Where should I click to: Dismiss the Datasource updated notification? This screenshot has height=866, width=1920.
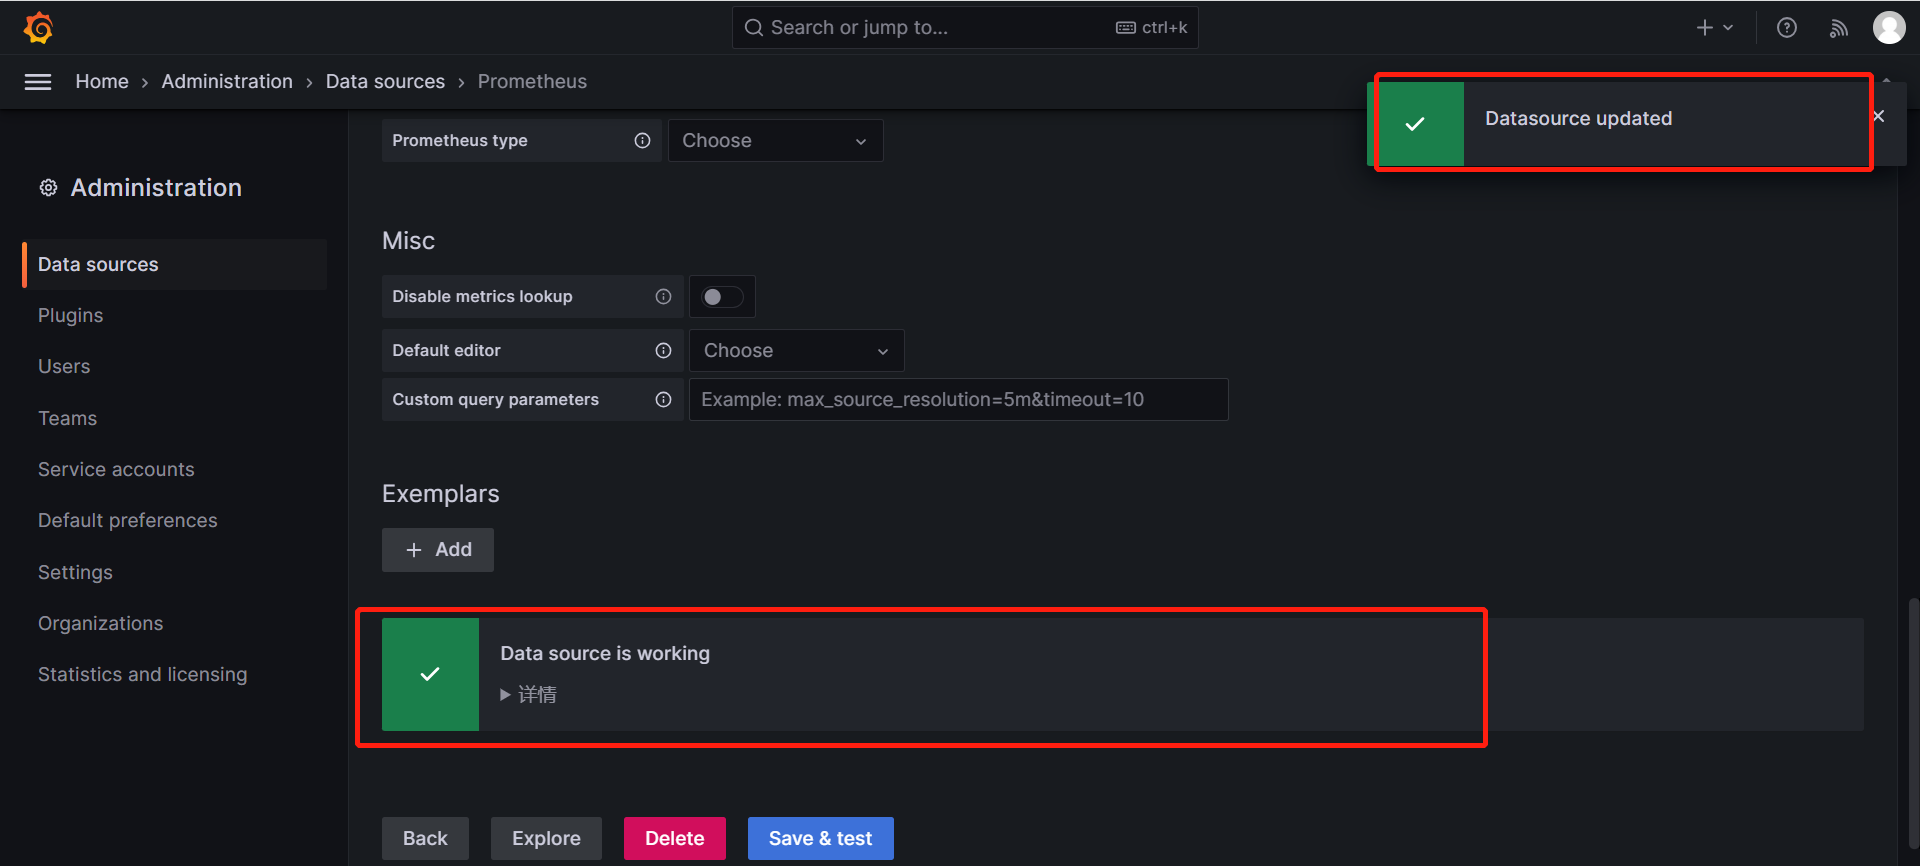[1878, 117]
